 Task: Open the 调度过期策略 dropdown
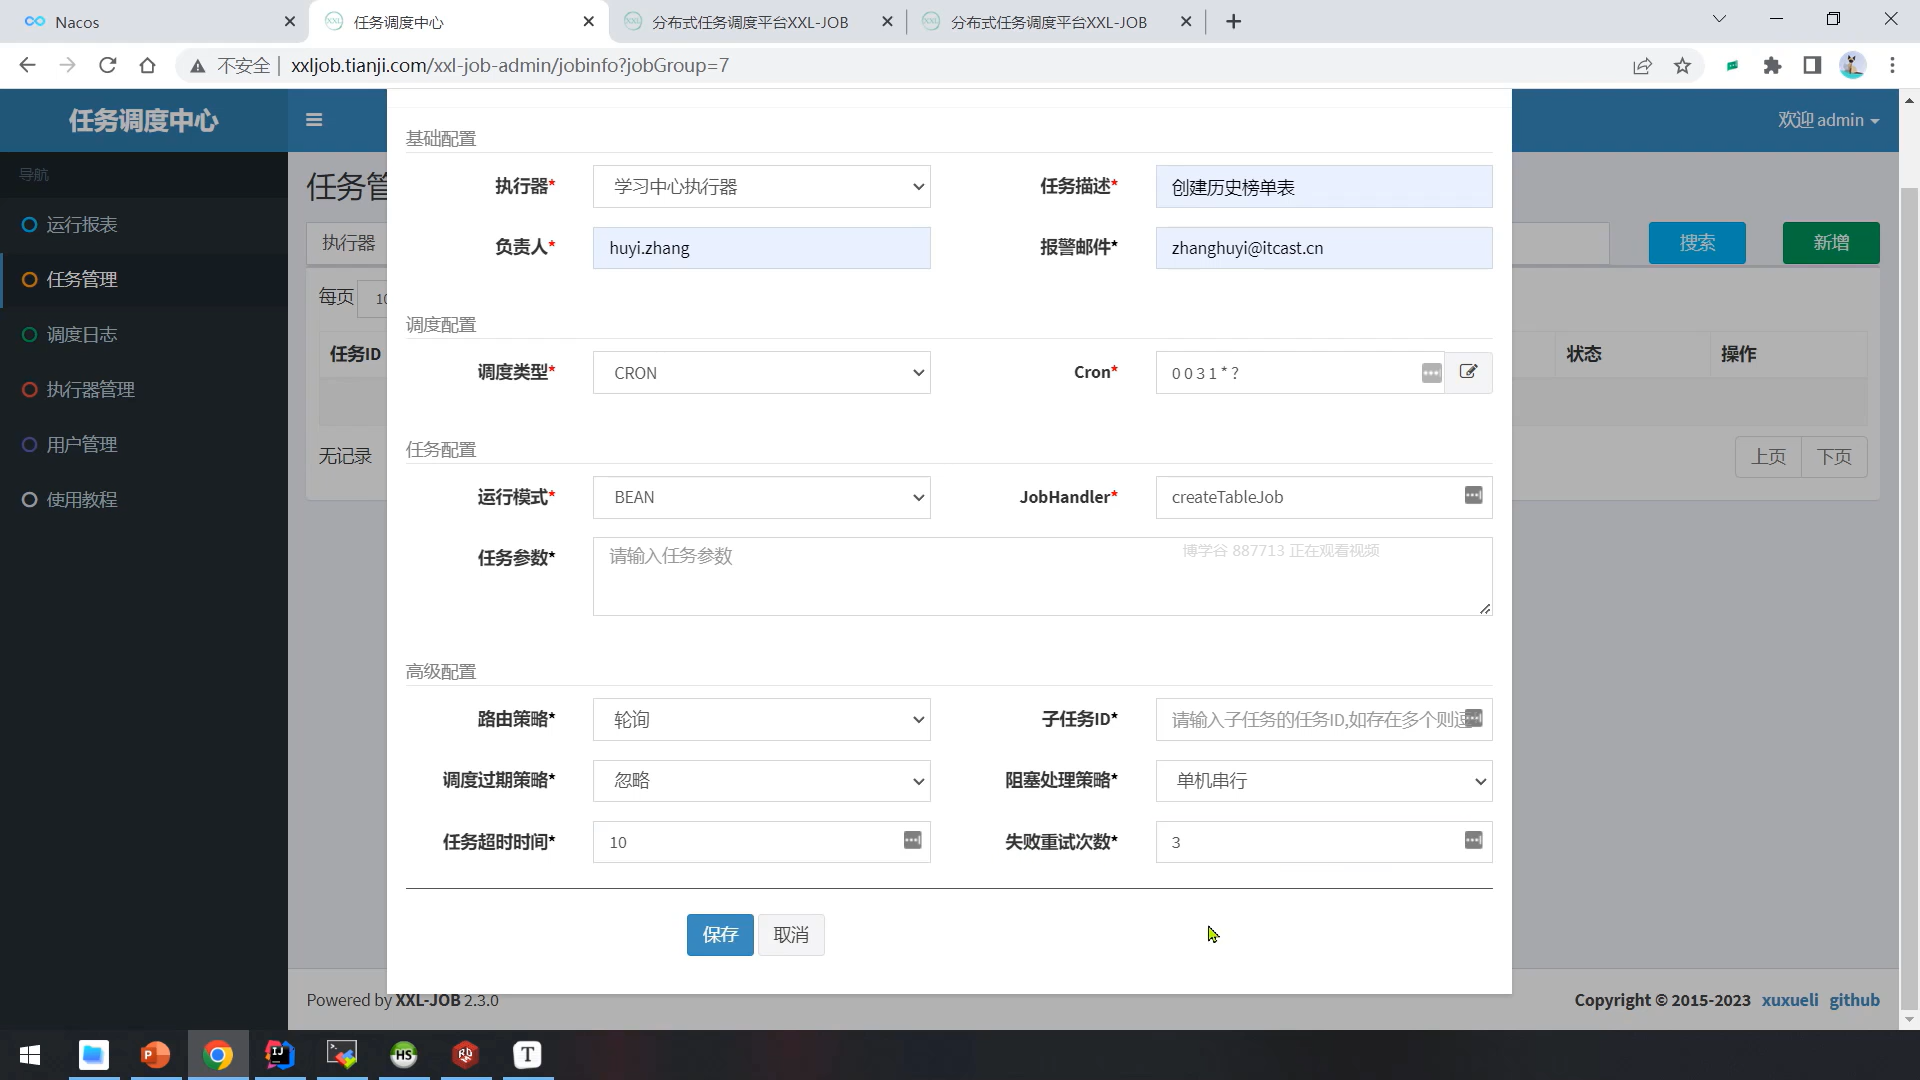[761, 781]
